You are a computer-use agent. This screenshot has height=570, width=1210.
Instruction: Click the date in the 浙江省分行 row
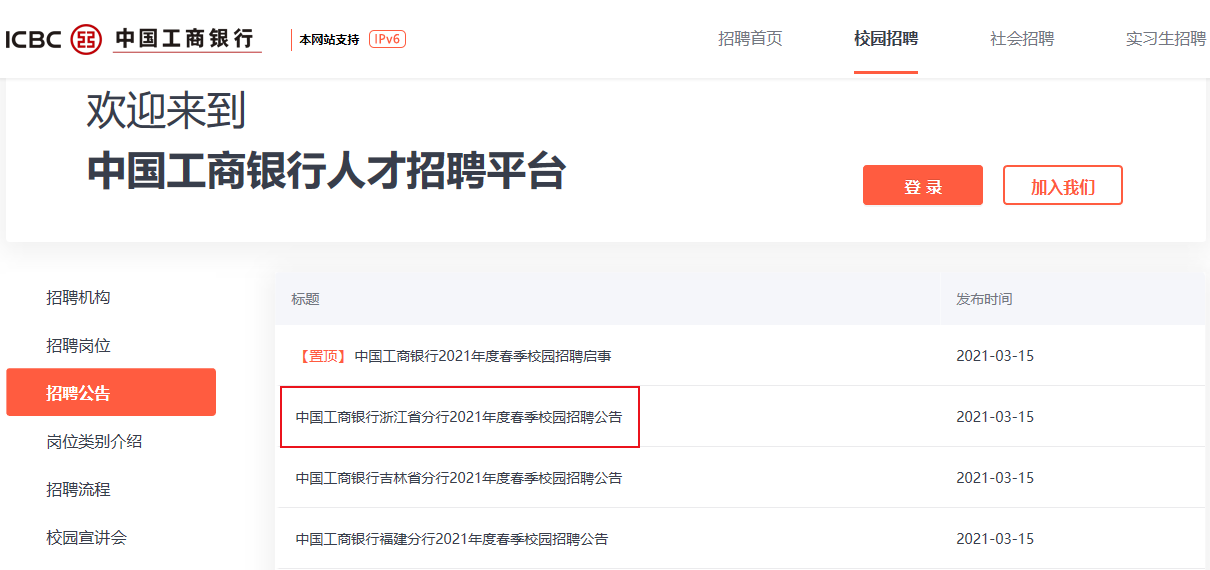pos(995,417)
